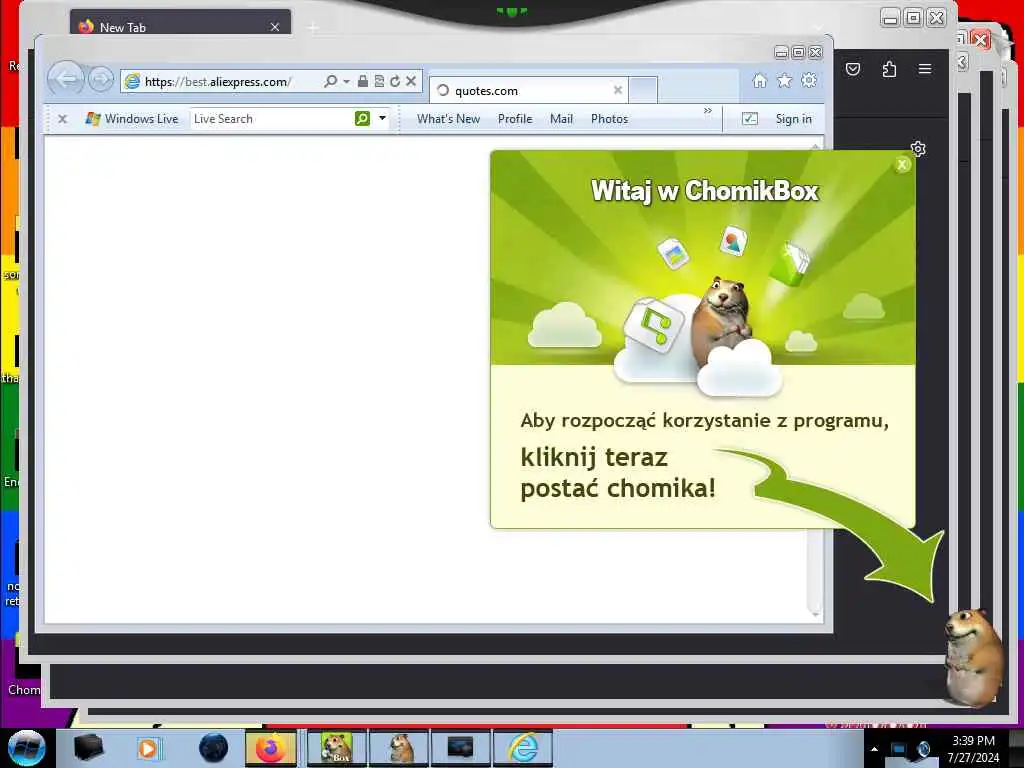Image resolution: width=1024 pixels, height=768 pixels.
Task: Open Profile on Windows Live toolbar
Action: (x=515, y=119)
